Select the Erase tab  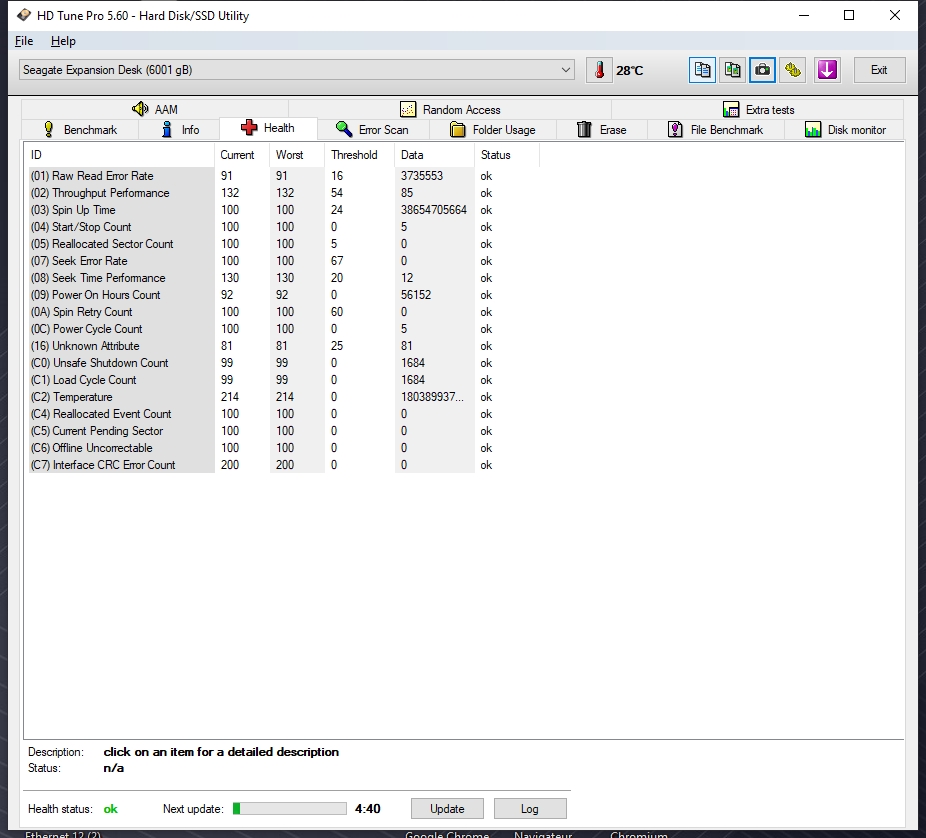coord(601,130)
